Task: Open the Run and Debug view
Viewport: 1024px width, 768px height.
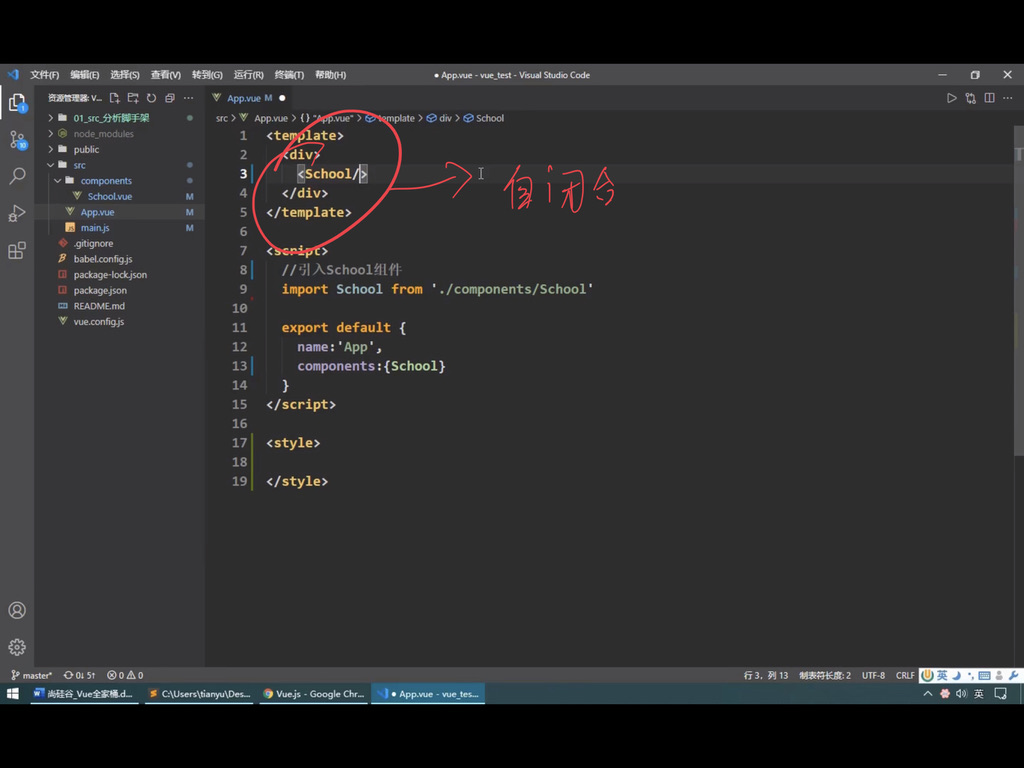Action: [x=17, y=213]
